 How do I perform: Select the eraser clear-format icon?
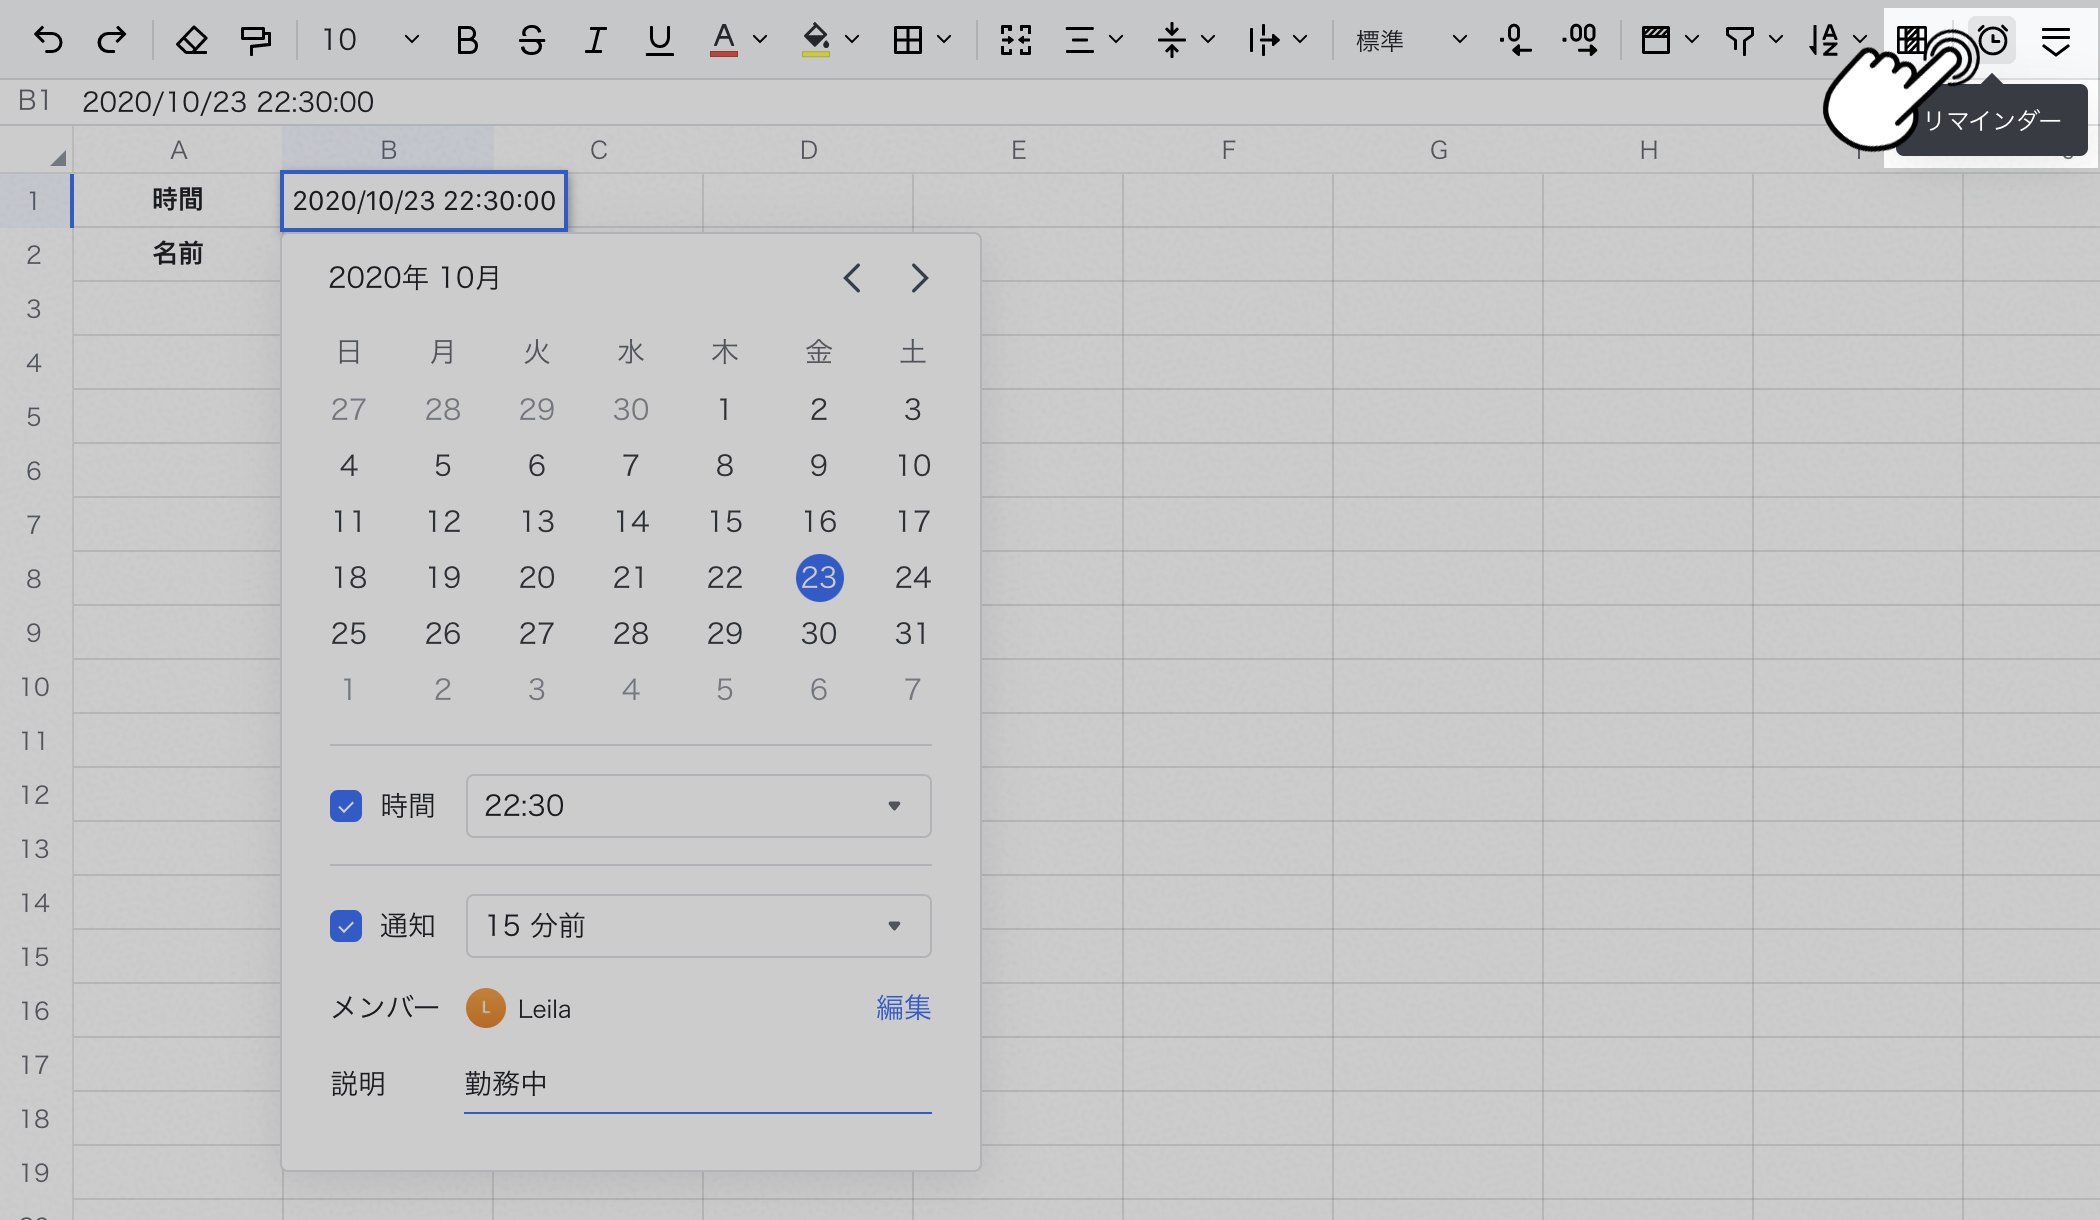(191, 40)
